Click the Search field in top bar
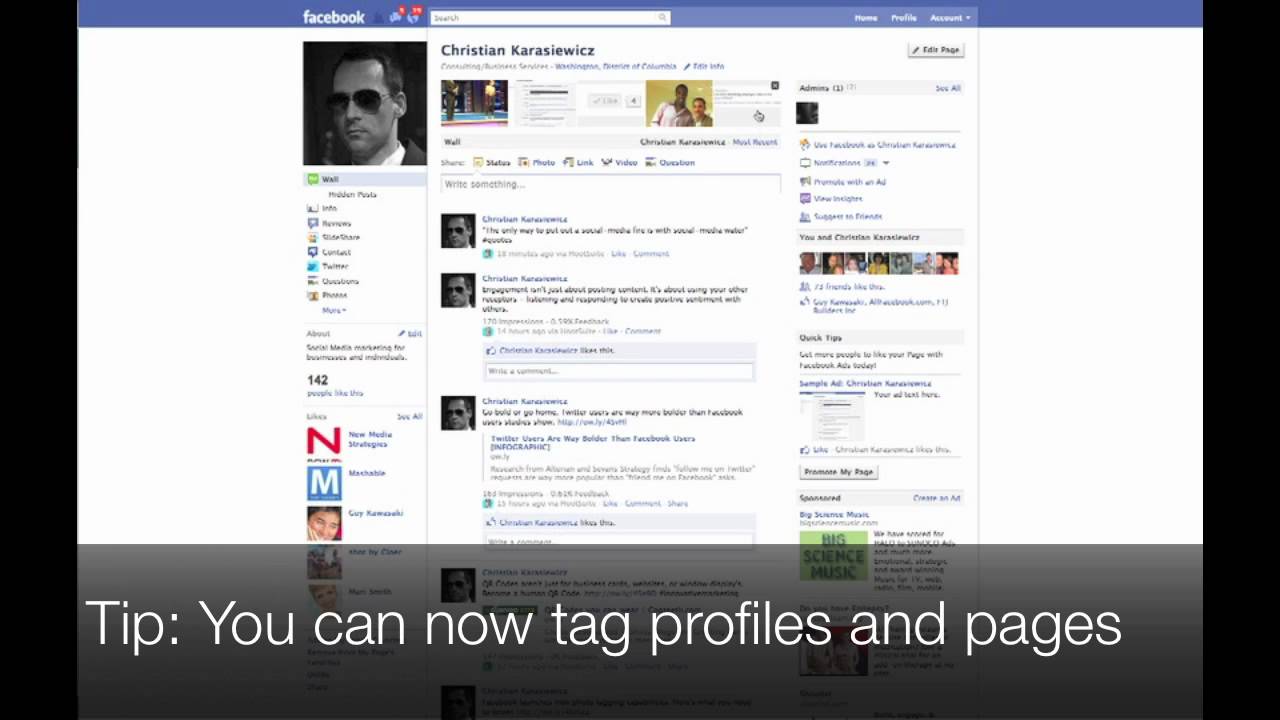Screen dimensions: 1280x720 (549, 17)
